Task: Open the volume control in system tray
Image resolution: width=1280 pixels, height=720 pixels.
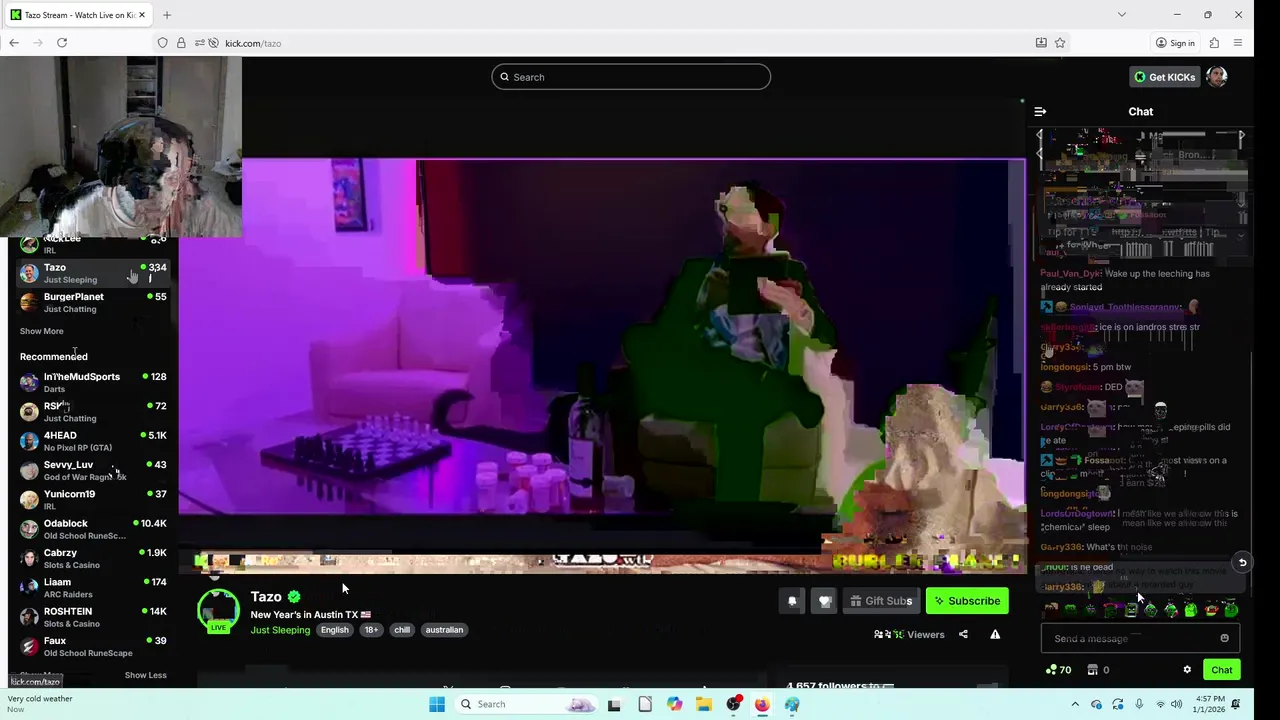Action: pos(1176,704)
